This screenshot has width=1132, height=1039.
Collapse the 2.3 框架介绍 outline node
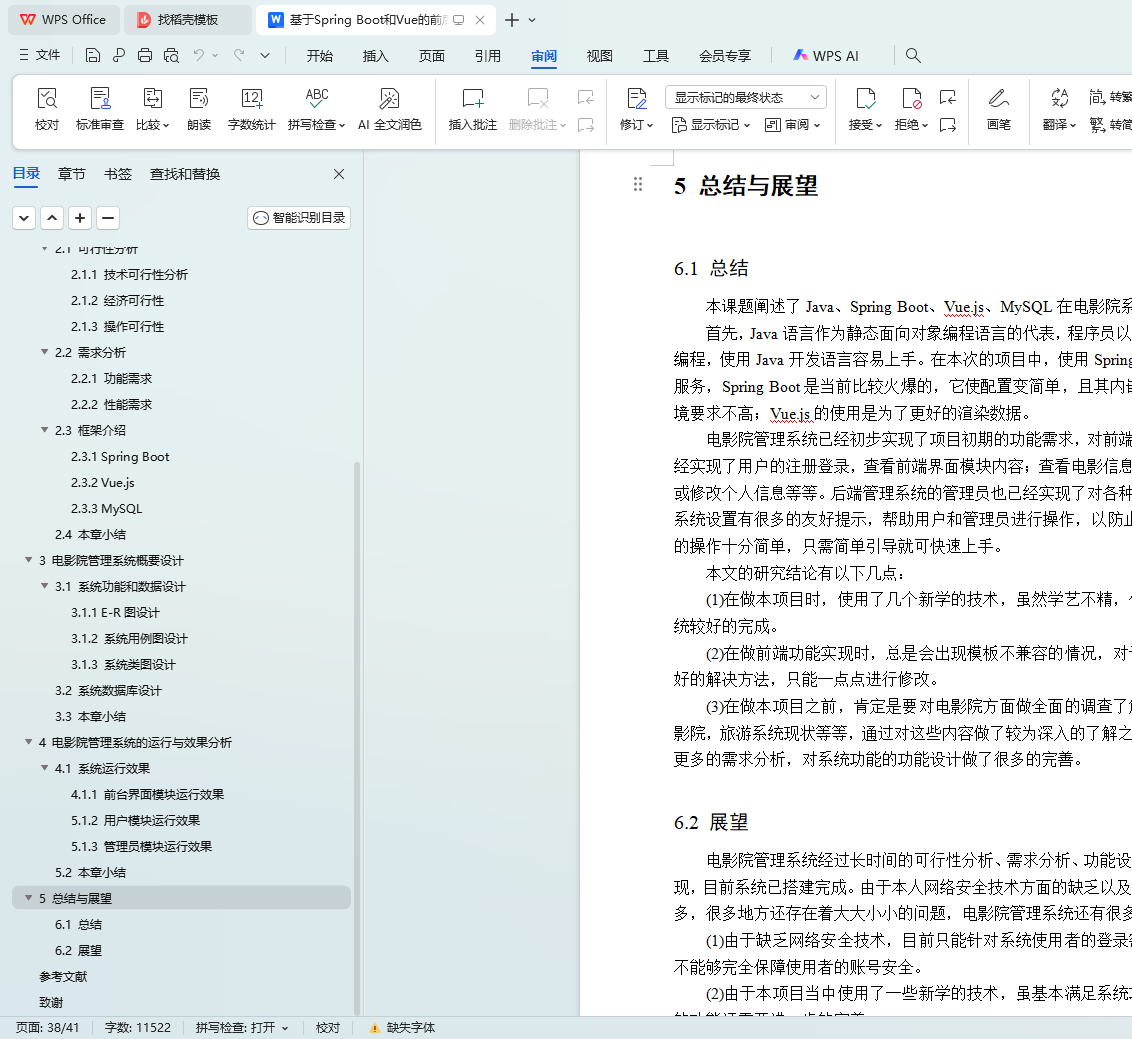point(45,430)
